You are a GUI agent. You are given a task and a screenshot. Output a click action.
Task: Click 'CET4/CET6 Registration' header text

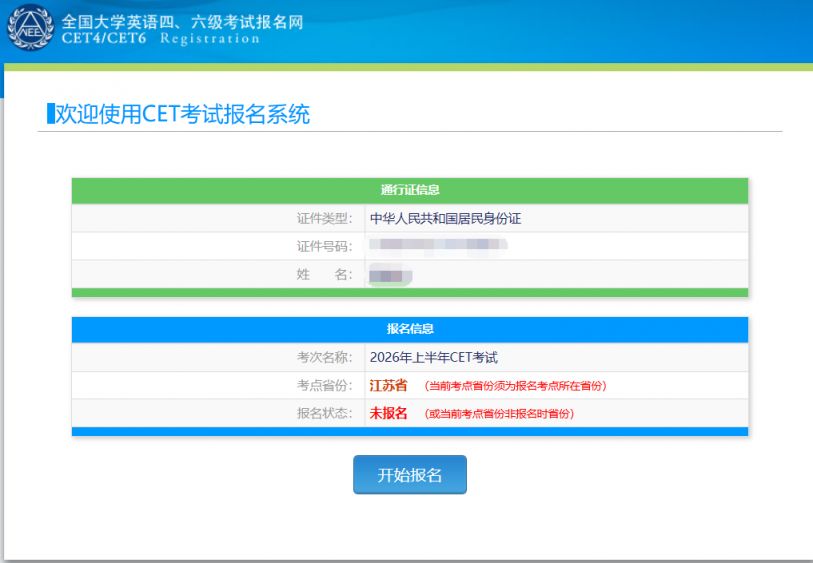coord(161,39)
